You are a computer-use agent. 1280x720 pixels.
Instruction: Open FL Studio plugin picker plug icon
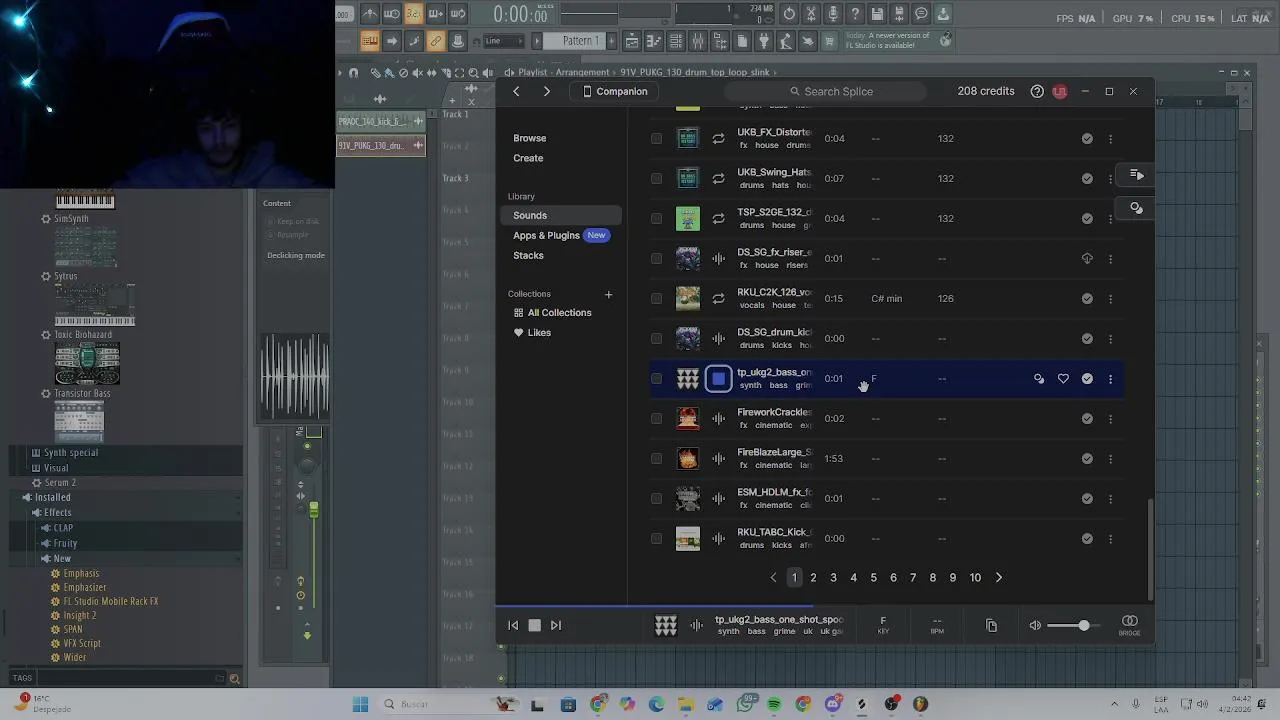coord(764,41)
